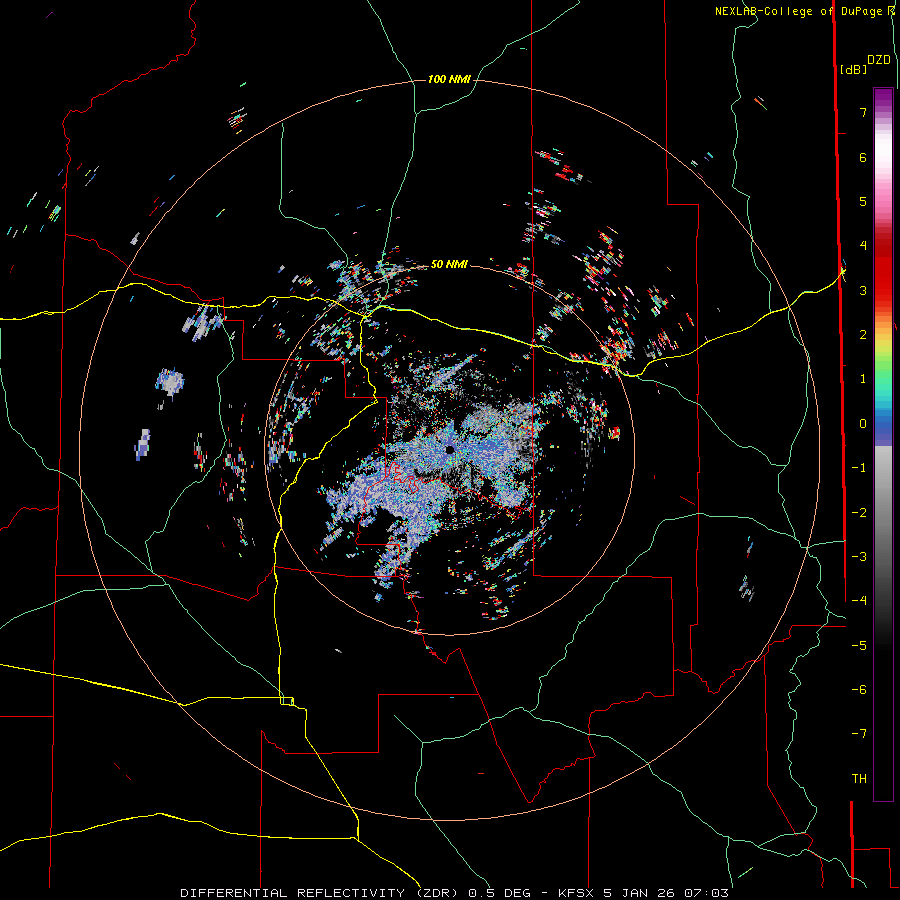The image size is (900, 900).
Task: Click the 6 value on color scale
Action: tap(863, 157)
